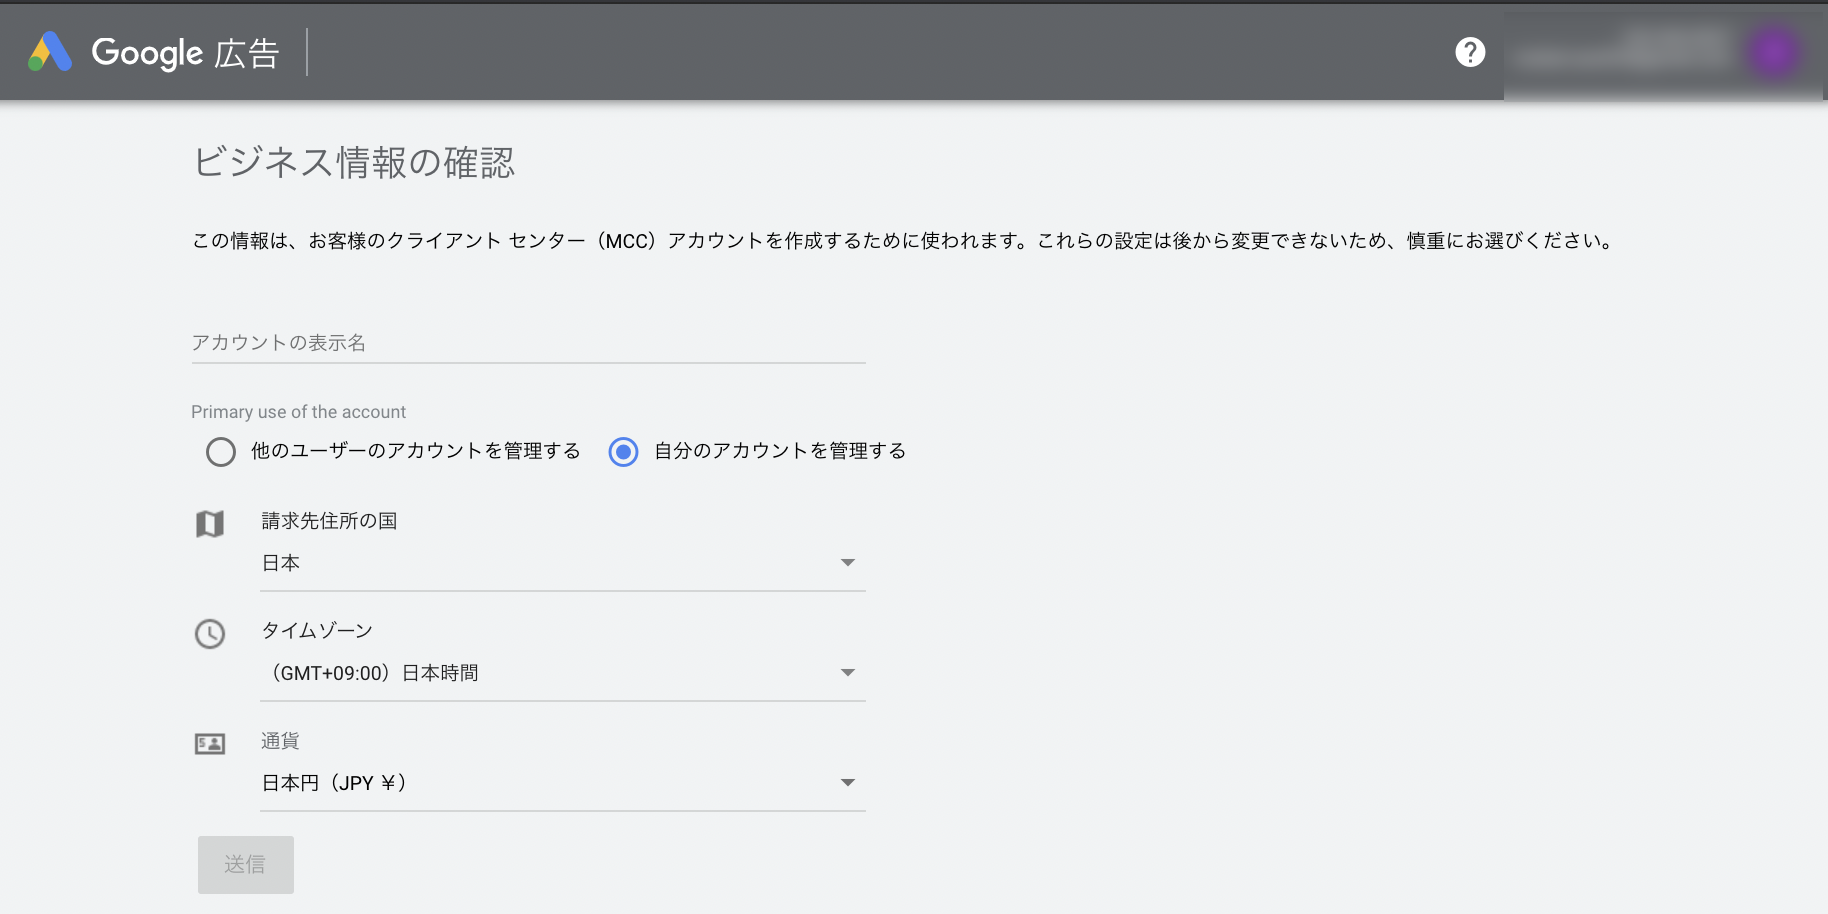Click the map icon beside 請求先住所の国
Viewport: 1828px width, 914px height.
click(x=210, y=524)
